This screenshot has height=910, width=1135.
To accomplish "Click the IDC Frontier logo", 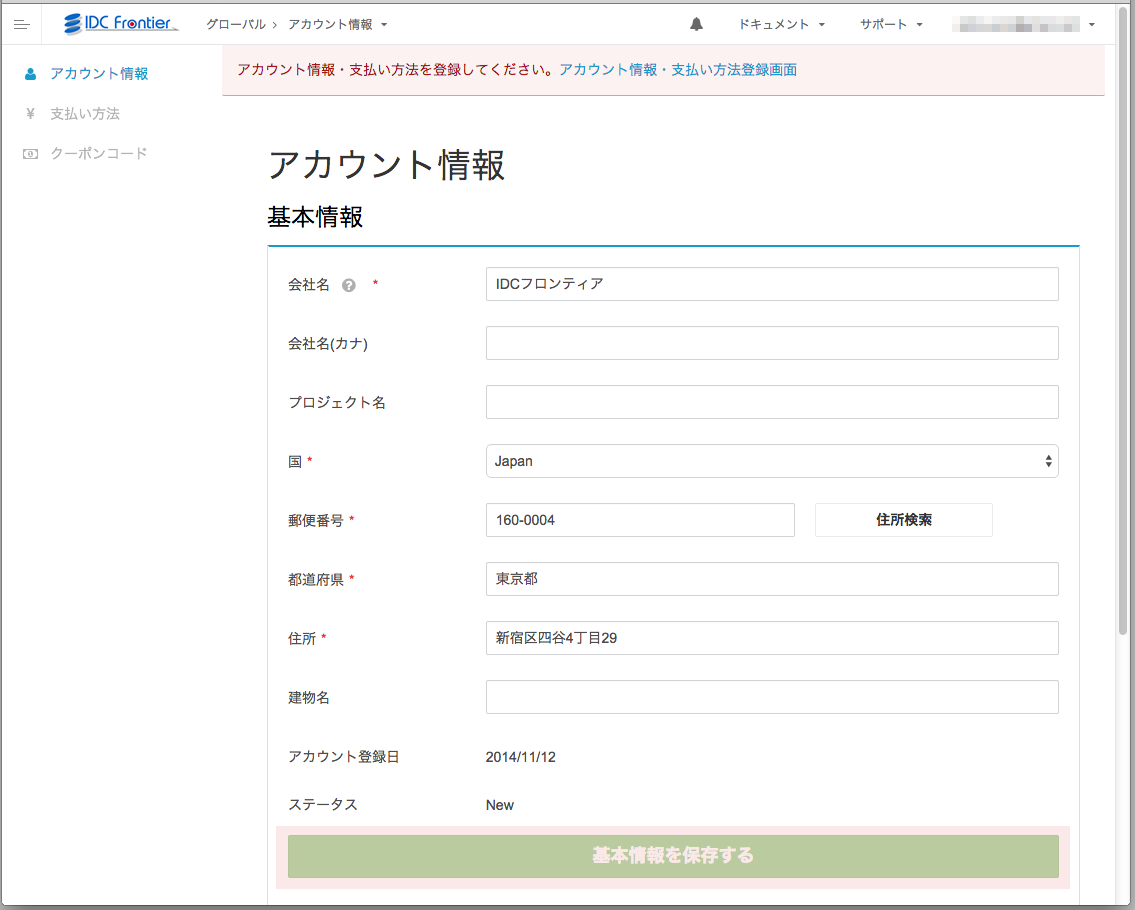I will pyautogui.click(x=118, y=23).
